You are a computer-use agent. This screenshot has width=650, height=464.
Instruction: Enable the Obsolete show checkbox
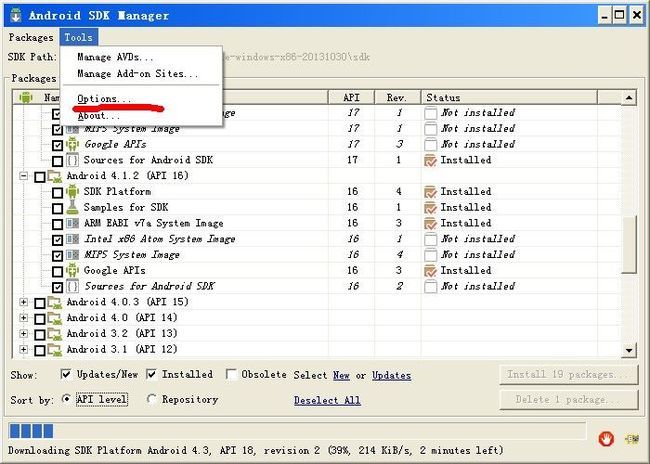tap(231, 374)
